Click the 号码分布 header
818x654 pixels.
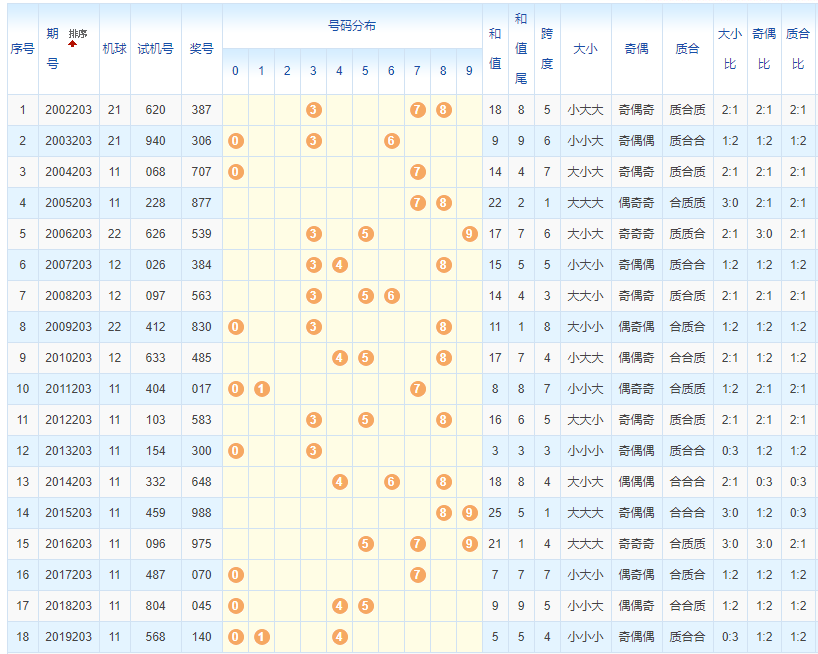point(352,26)
